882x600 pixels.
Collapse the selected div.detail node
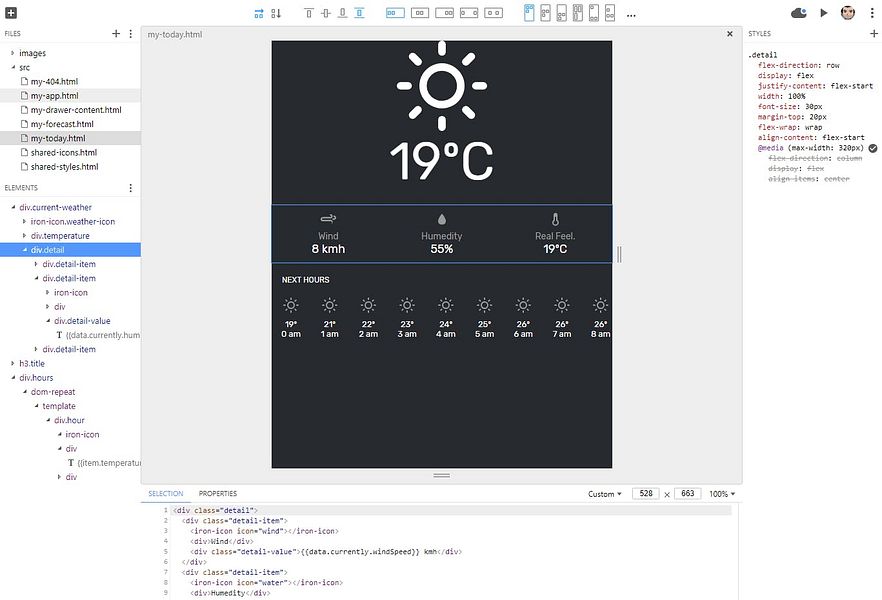pos(24,250)
